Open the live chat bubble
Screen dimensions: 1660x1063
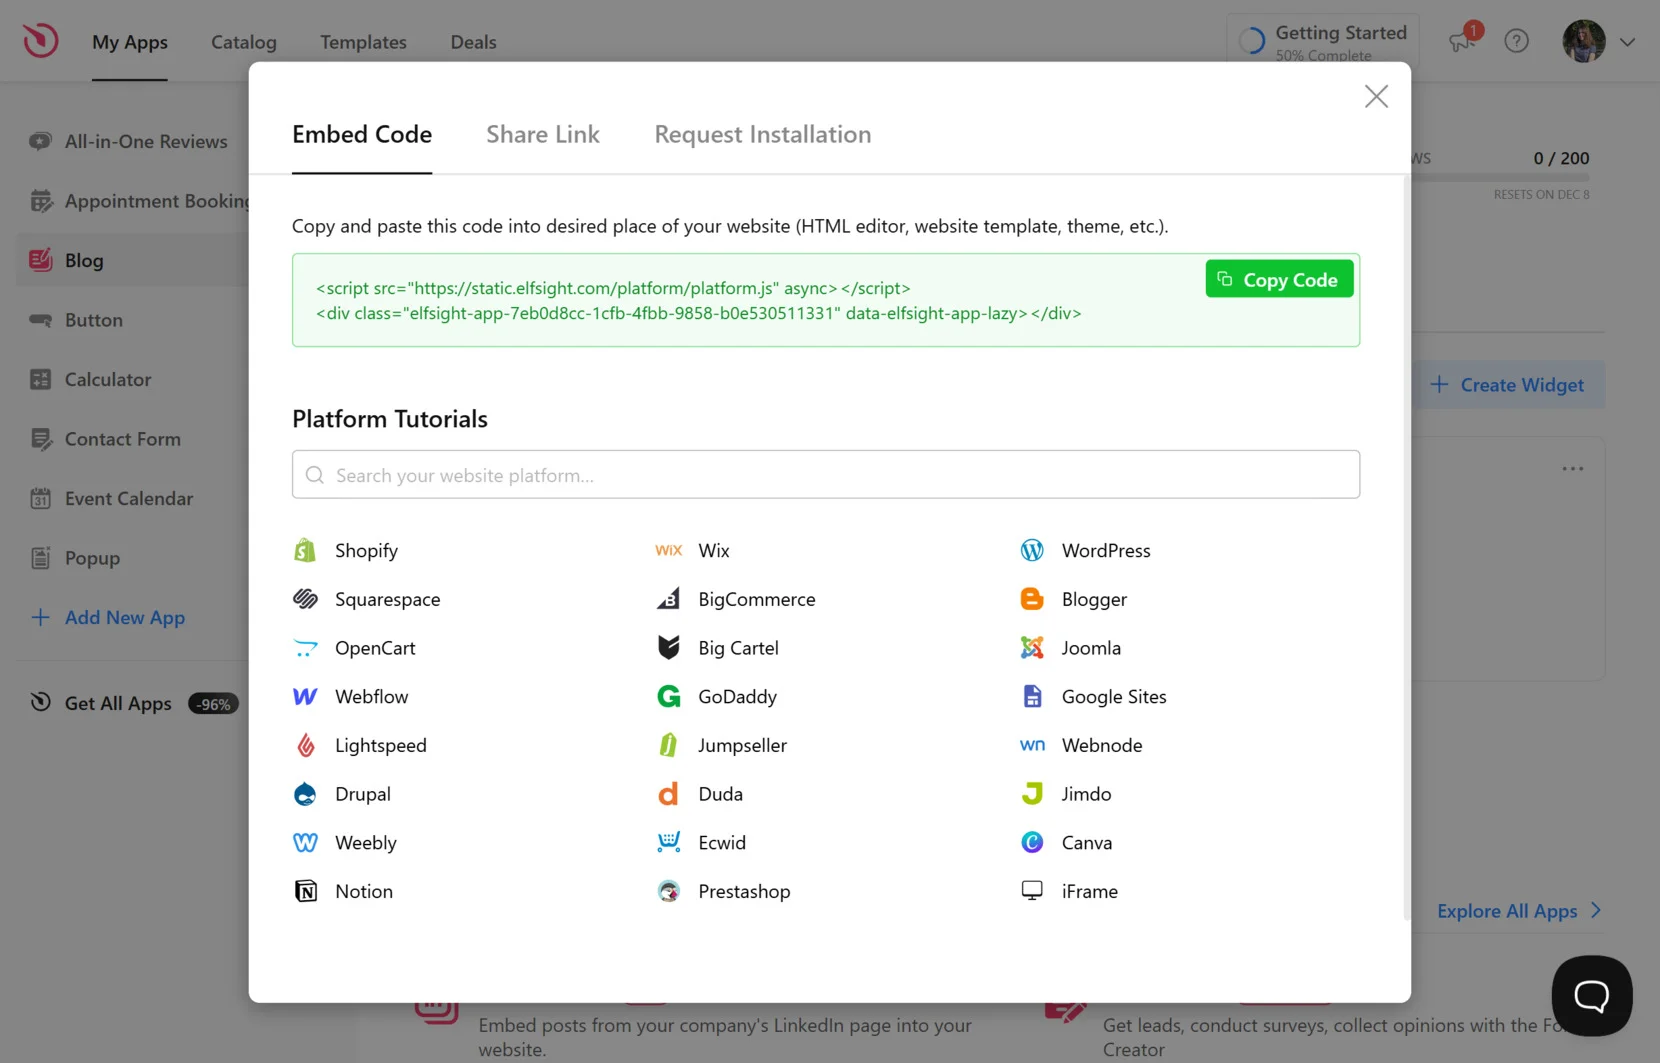pos(1591,995)
